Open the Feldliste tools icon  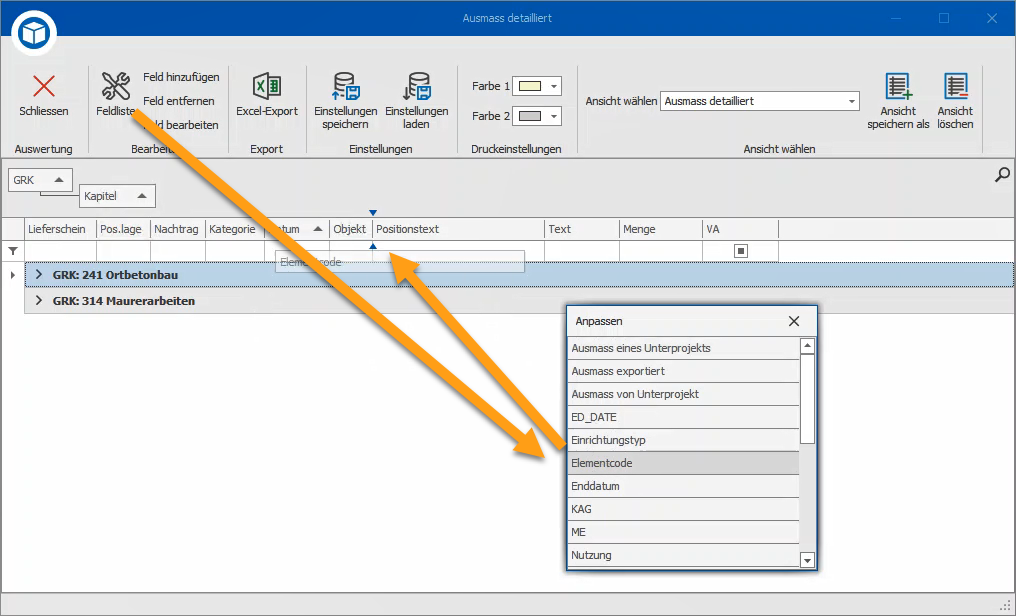(x=115, y=86)
